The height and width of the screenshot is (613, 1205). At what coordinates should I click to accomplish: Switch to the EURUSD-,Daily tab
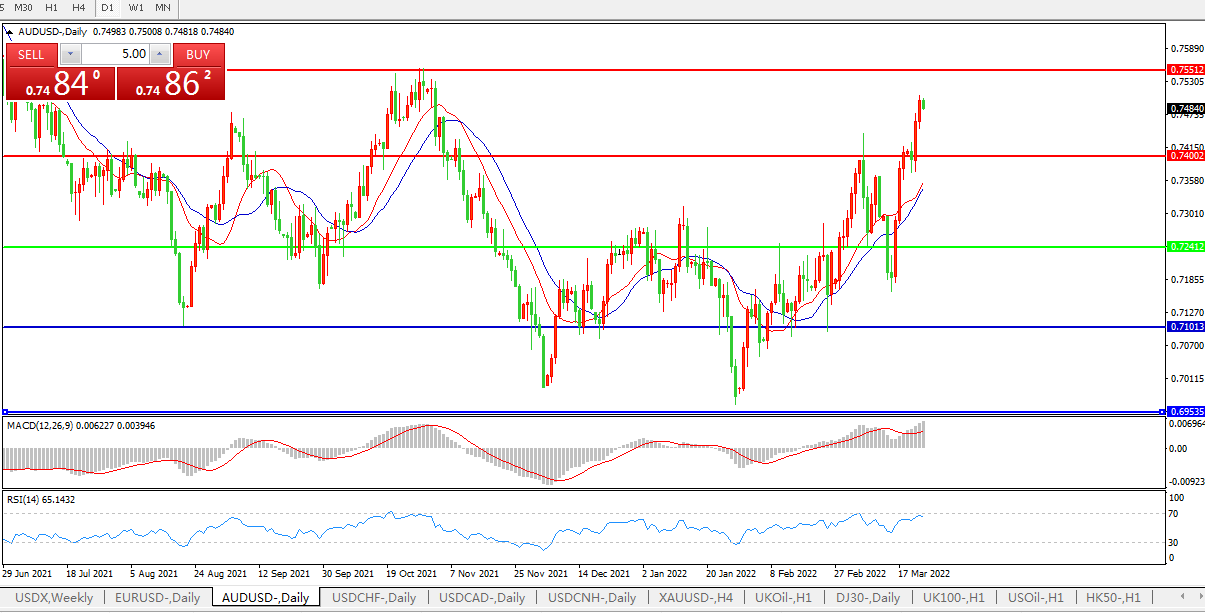click(157, 598)
